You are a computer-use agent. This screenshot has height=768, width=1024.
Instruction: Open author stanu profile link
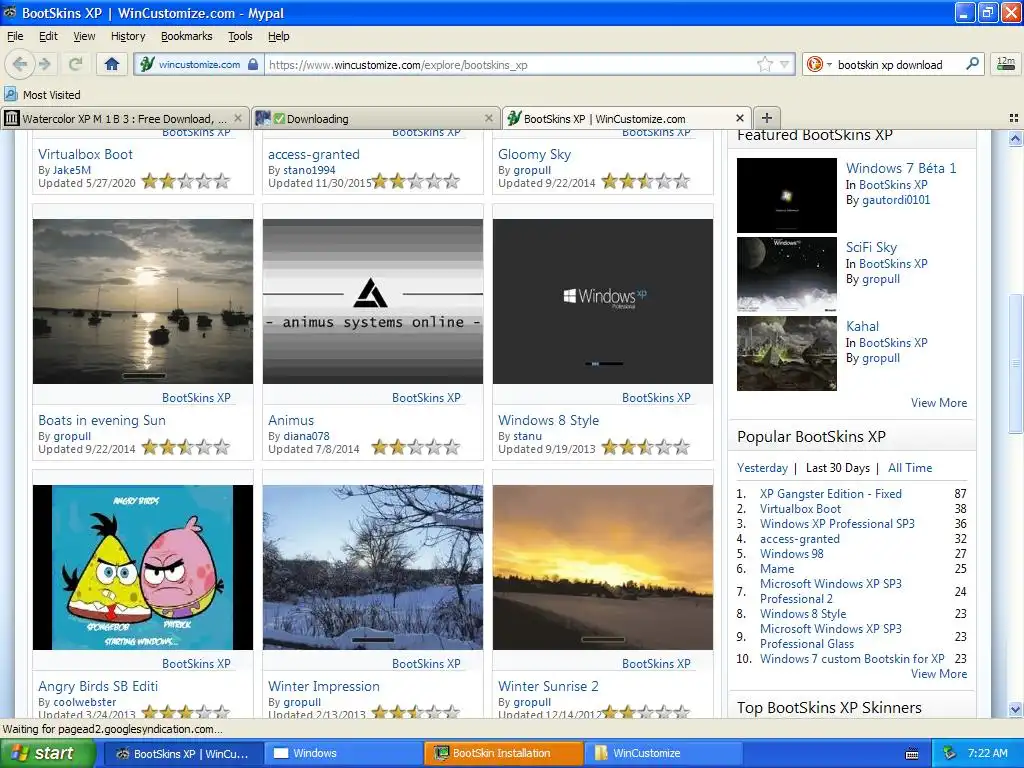click(528, 436)
